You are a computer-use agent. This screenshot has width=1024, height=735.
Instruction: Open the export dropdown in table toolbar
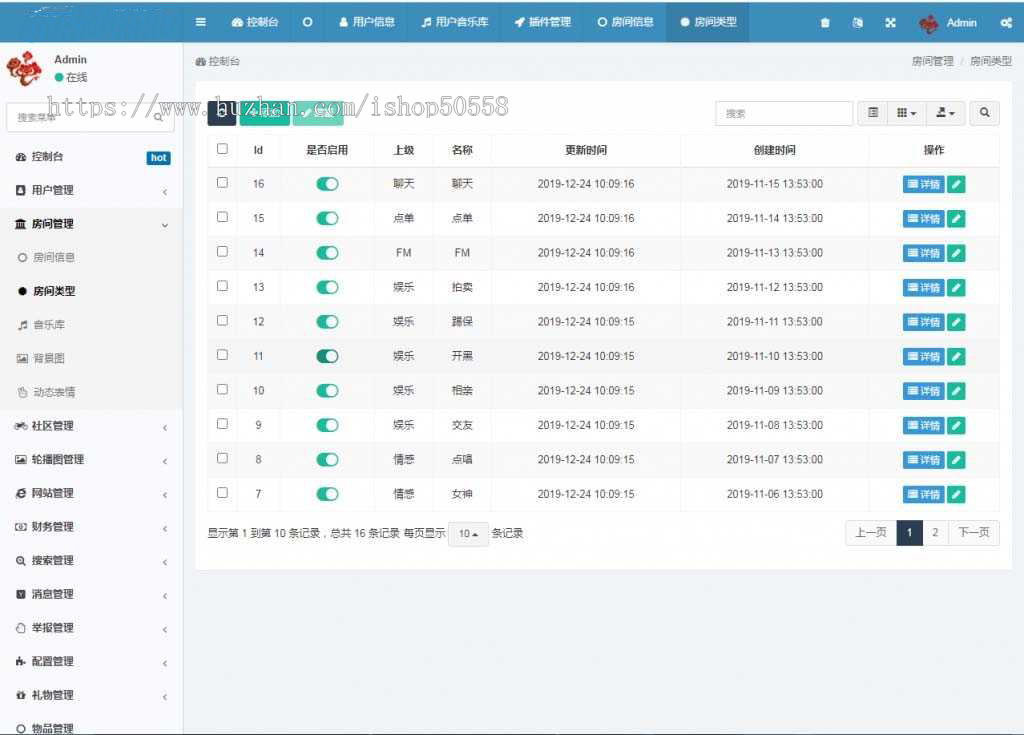coord(945,113)
